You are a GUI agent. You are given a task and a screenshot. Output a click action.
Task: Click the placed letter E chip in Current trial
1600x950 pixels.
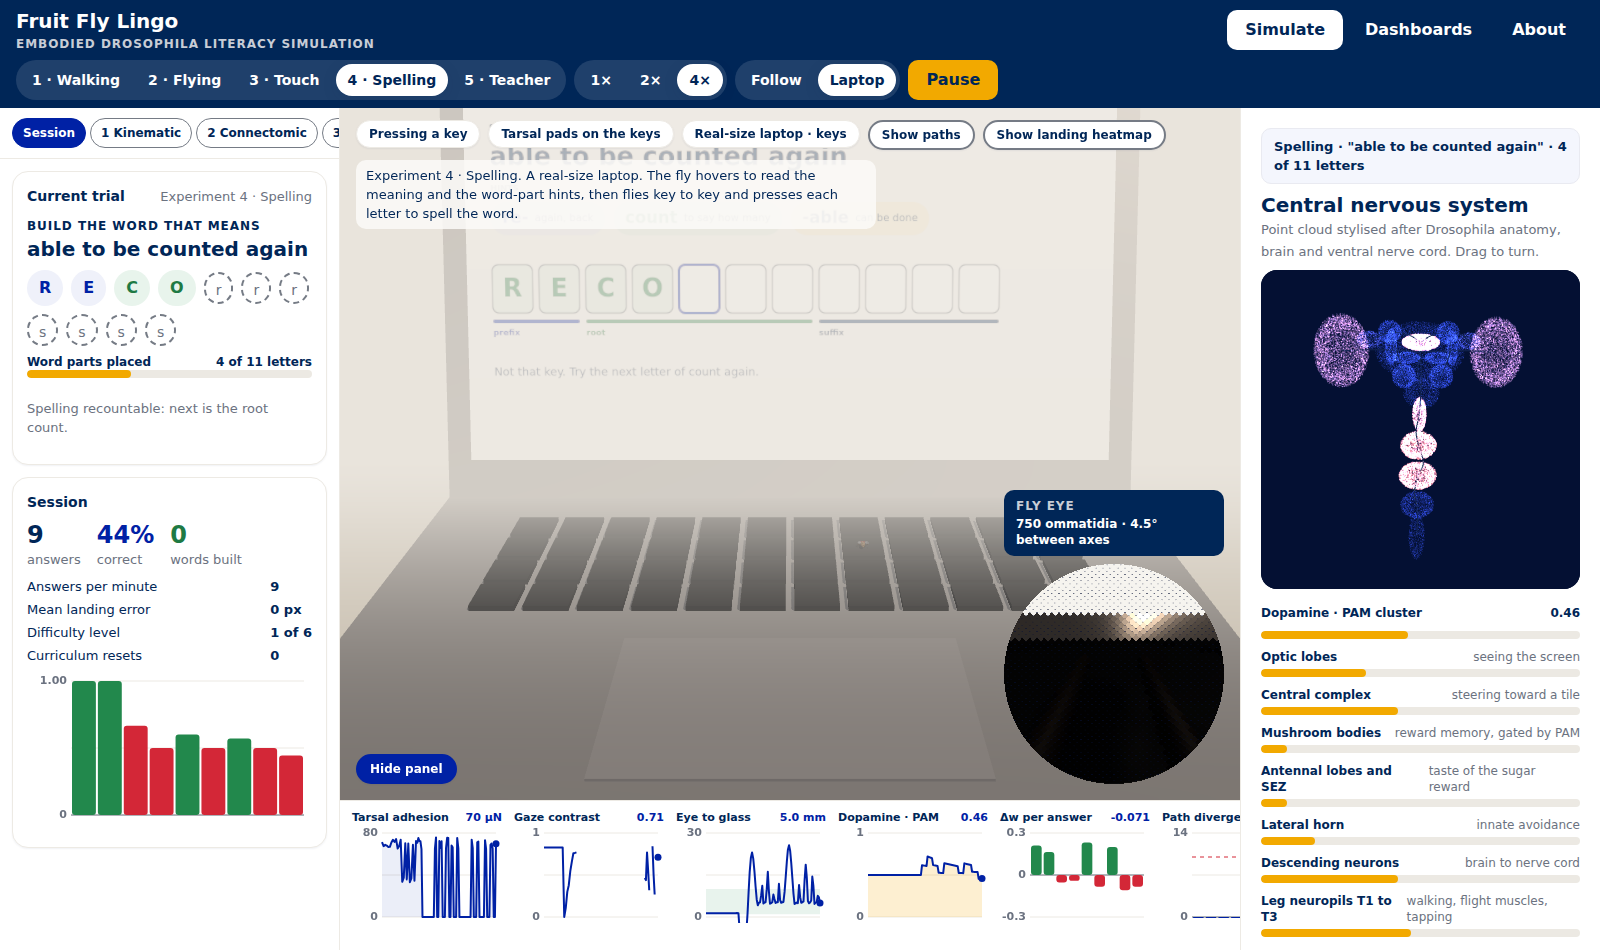coord(89,288)
